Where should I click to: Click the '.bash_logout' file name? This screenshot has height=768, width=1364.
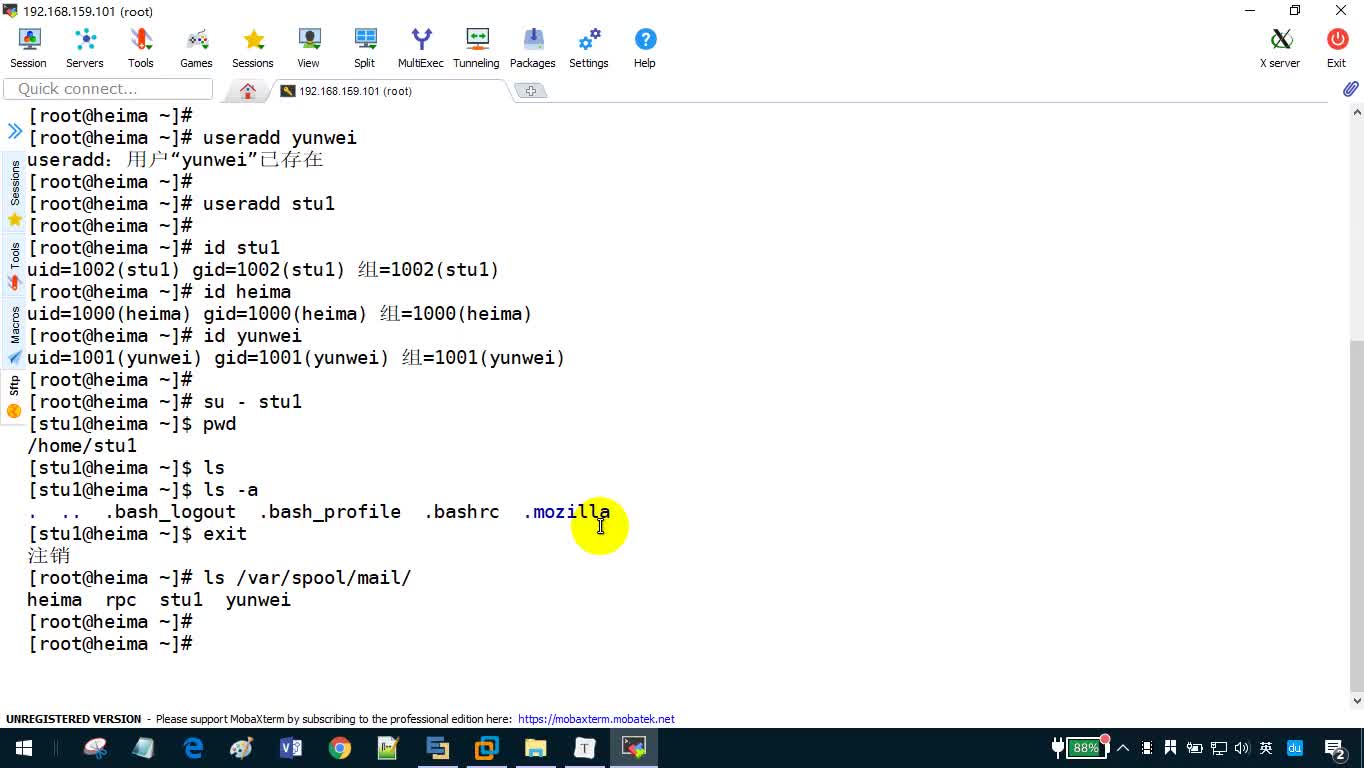170,512
